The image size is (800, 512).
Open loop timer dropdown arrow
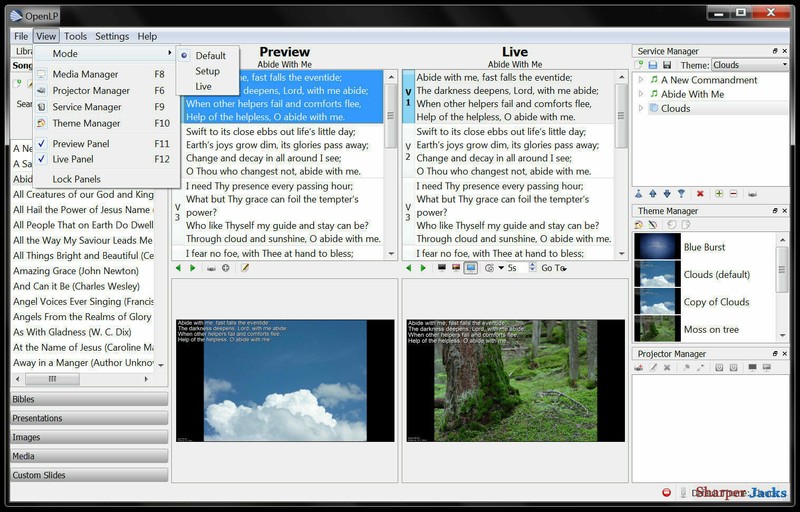tap(501, 268)
